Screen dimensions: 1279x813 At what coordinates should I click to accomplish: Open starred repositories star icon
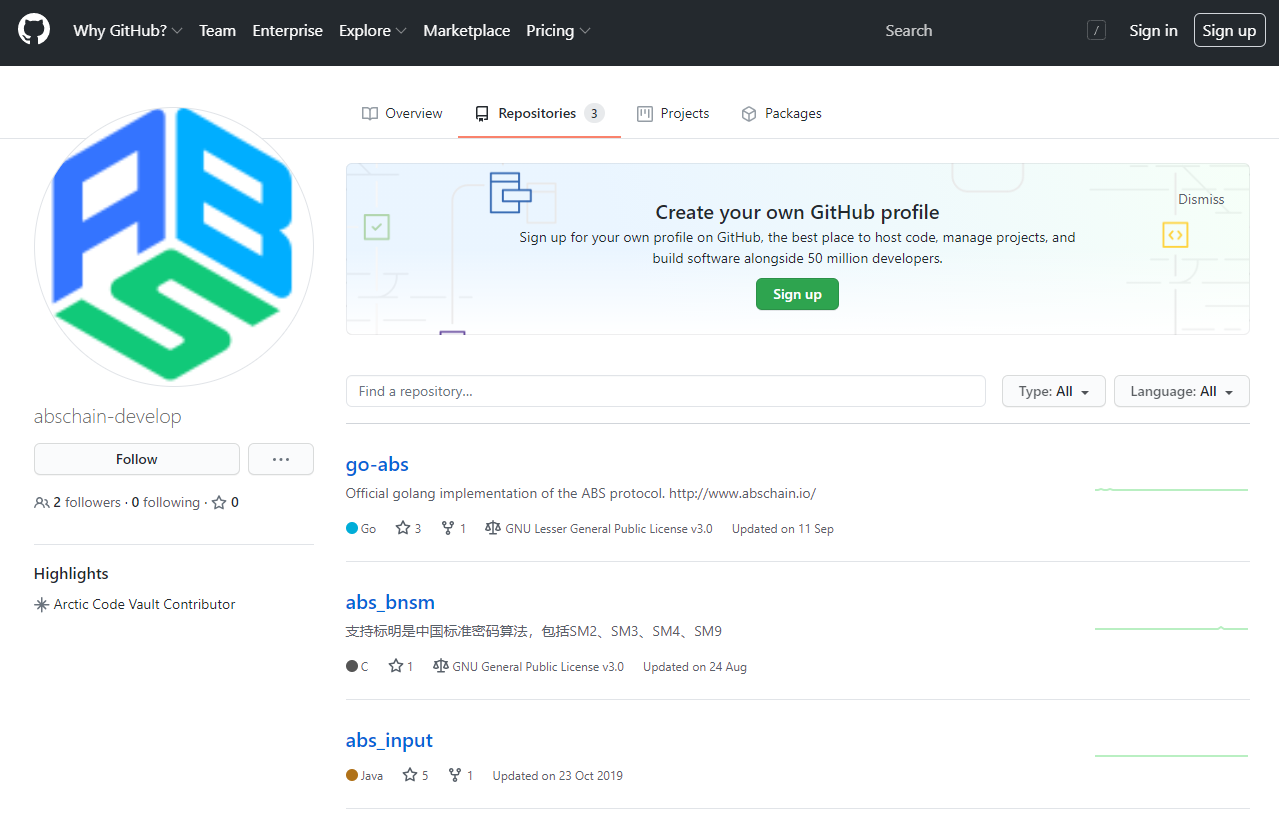click(x=219, y=502)
